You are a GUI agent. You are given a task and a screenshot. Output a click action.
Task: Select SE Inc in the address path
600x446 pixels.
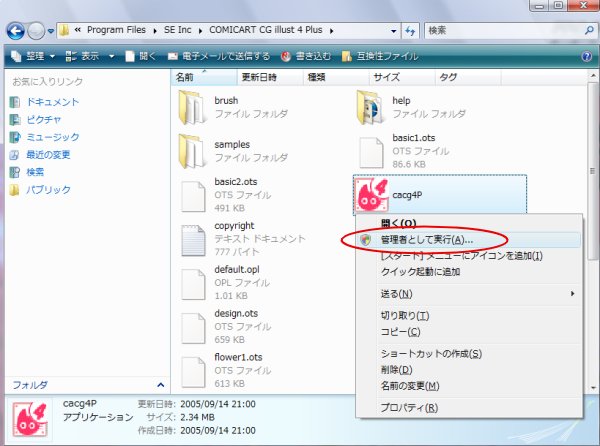pos(178,30)
